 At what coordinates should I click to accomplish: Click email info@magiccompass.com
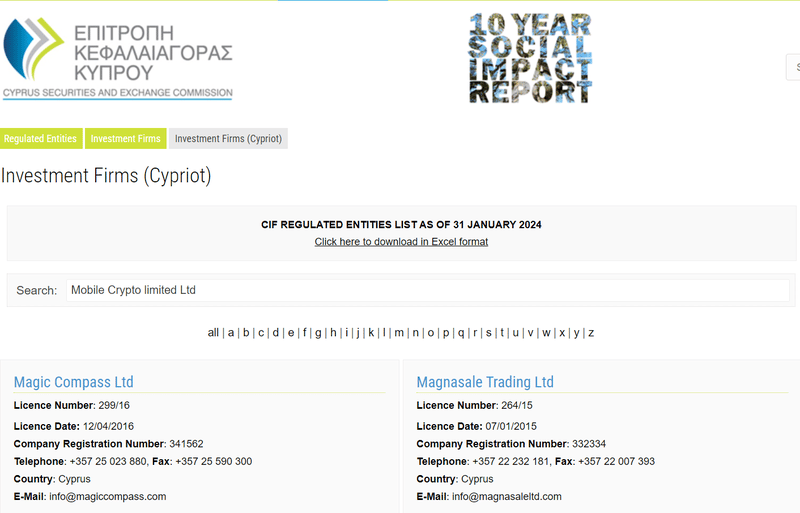point(108,496)
